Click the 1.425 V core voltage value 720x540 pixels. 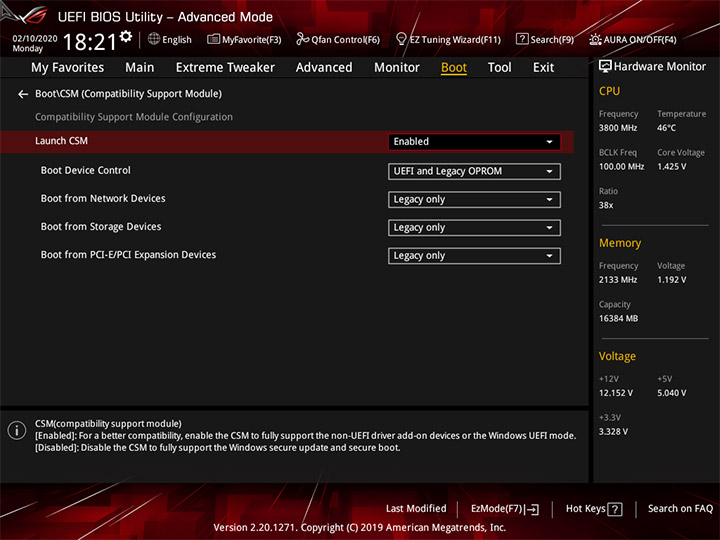pyautogui.click(x=671, y=166)
